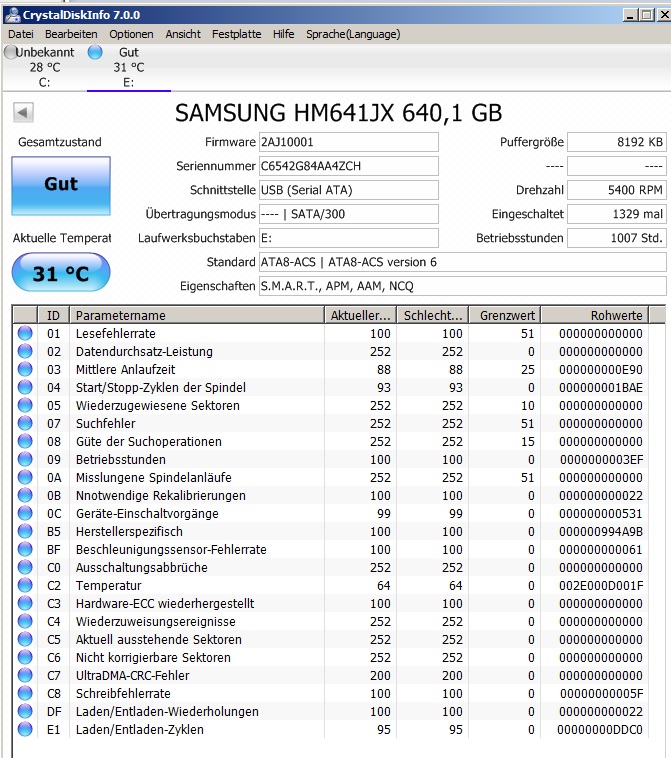Click status orb of C2 Temperatur row
671x758 pixels.
[x=25, y=585]
